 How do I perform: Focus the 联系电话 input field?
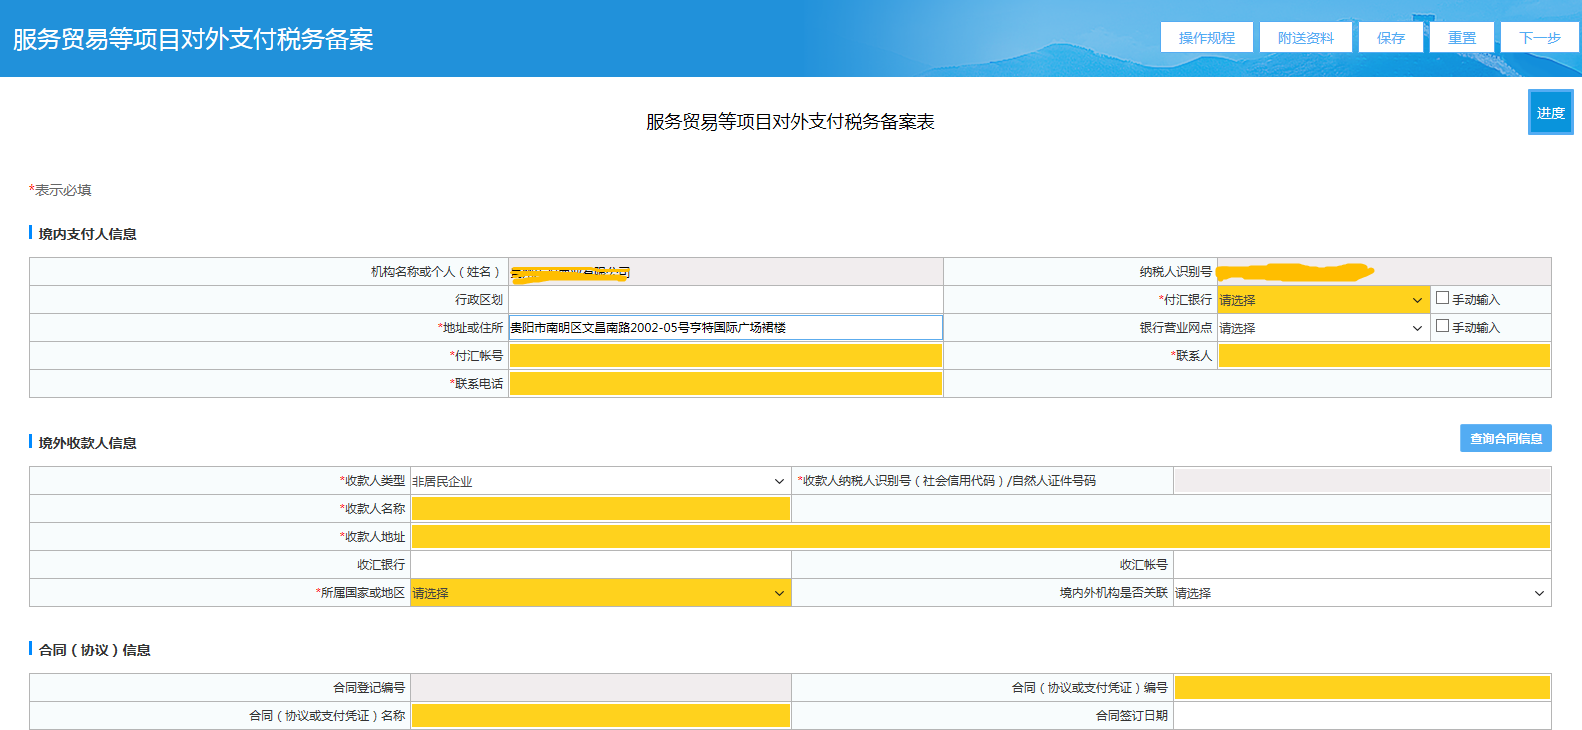tap(725, 384)
